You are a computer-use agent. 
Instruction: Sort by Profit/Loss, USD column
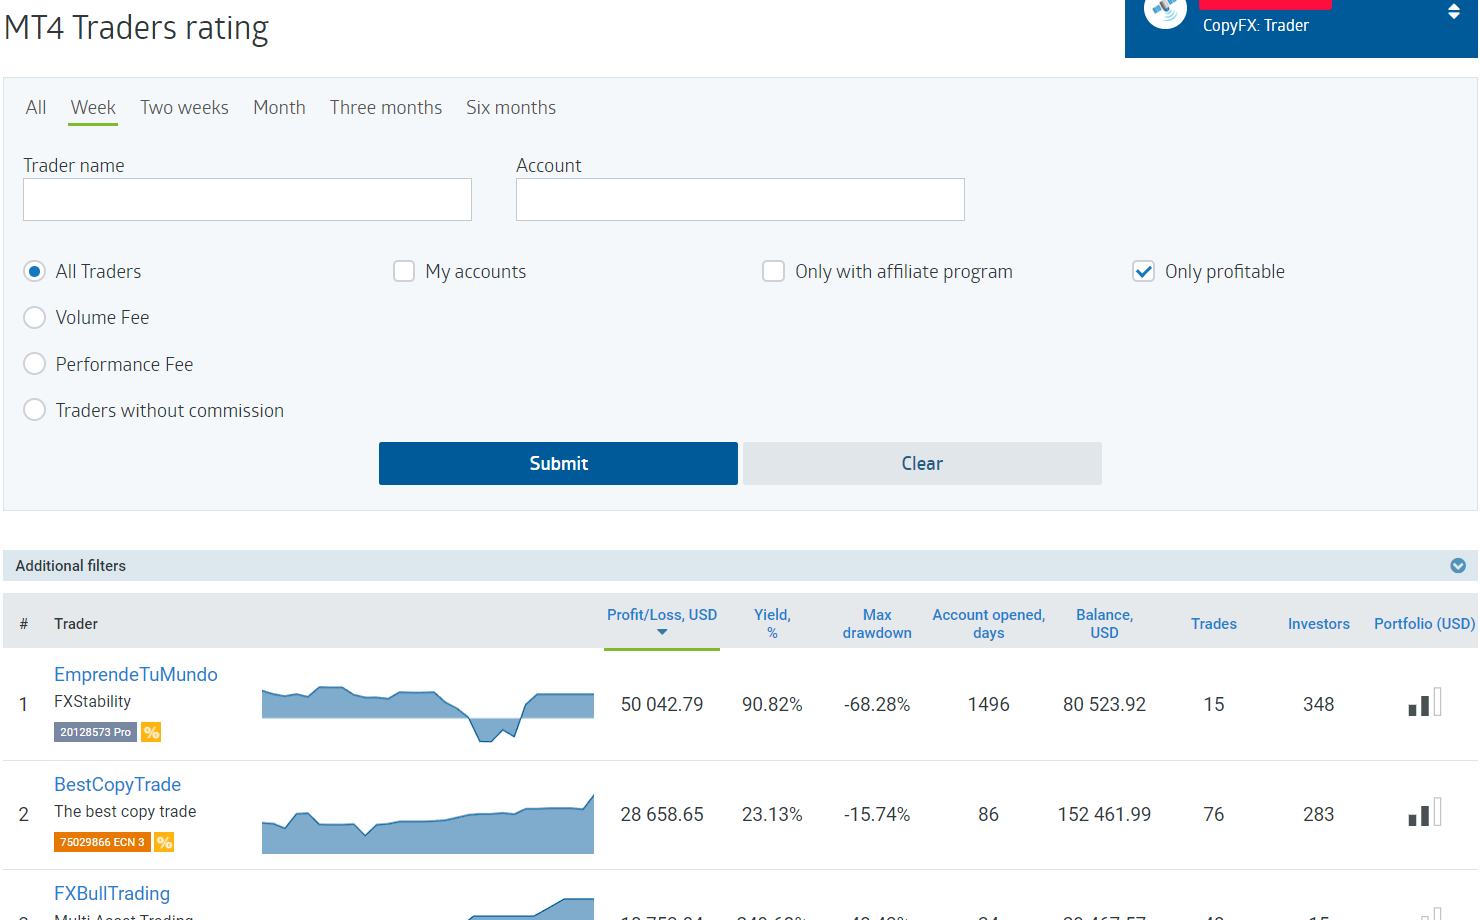pyautogui.click(x=662, y=615)
